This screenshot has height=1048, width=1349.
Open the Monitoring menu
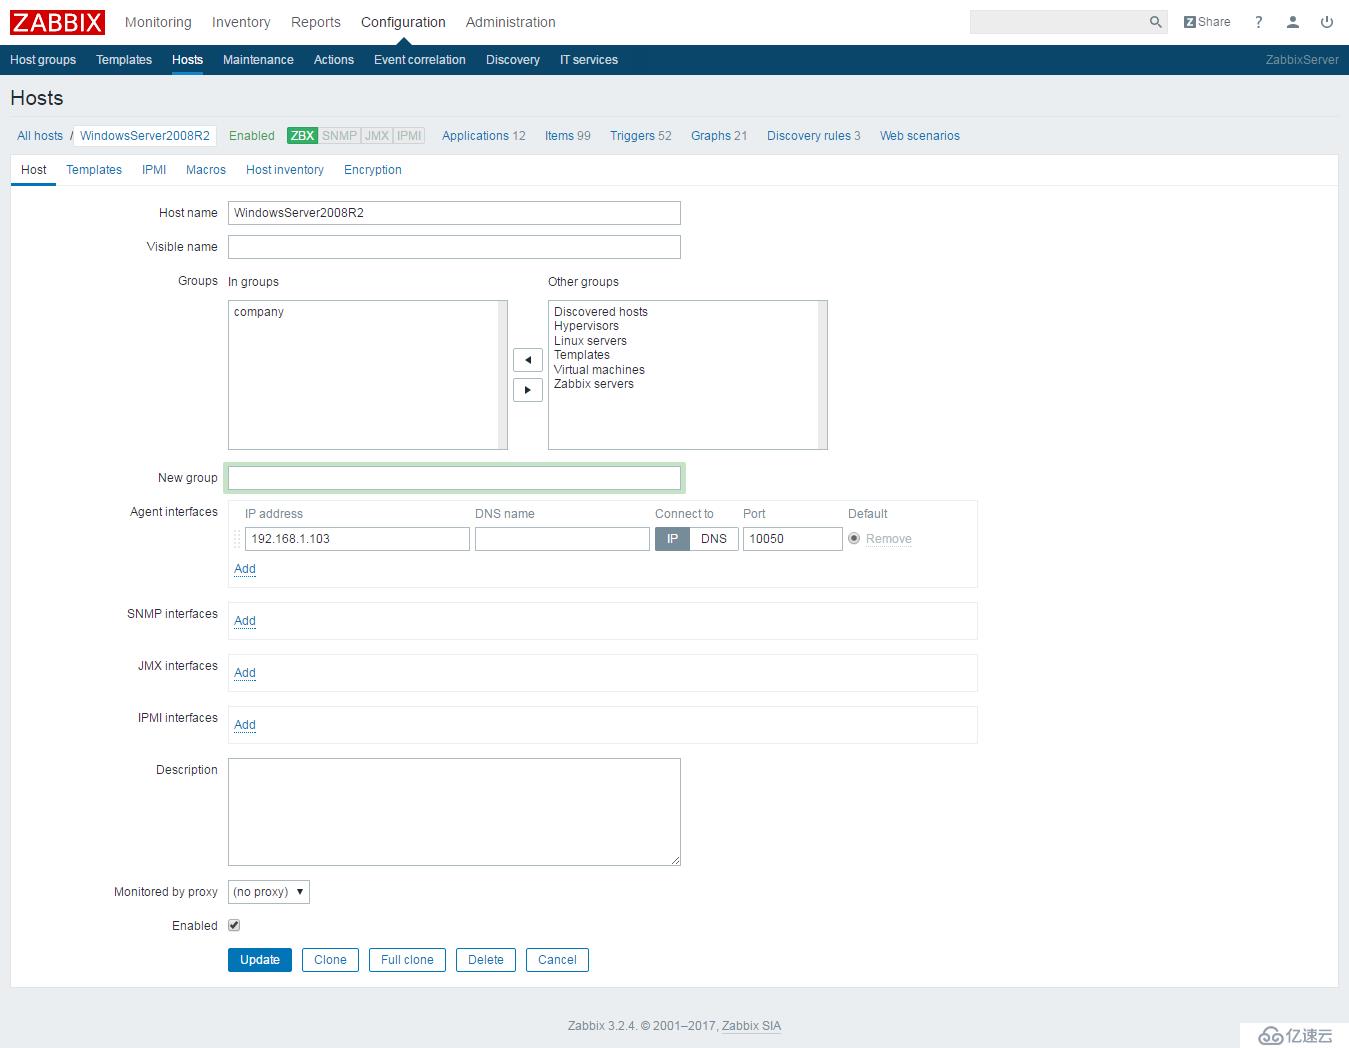point(158,22)
